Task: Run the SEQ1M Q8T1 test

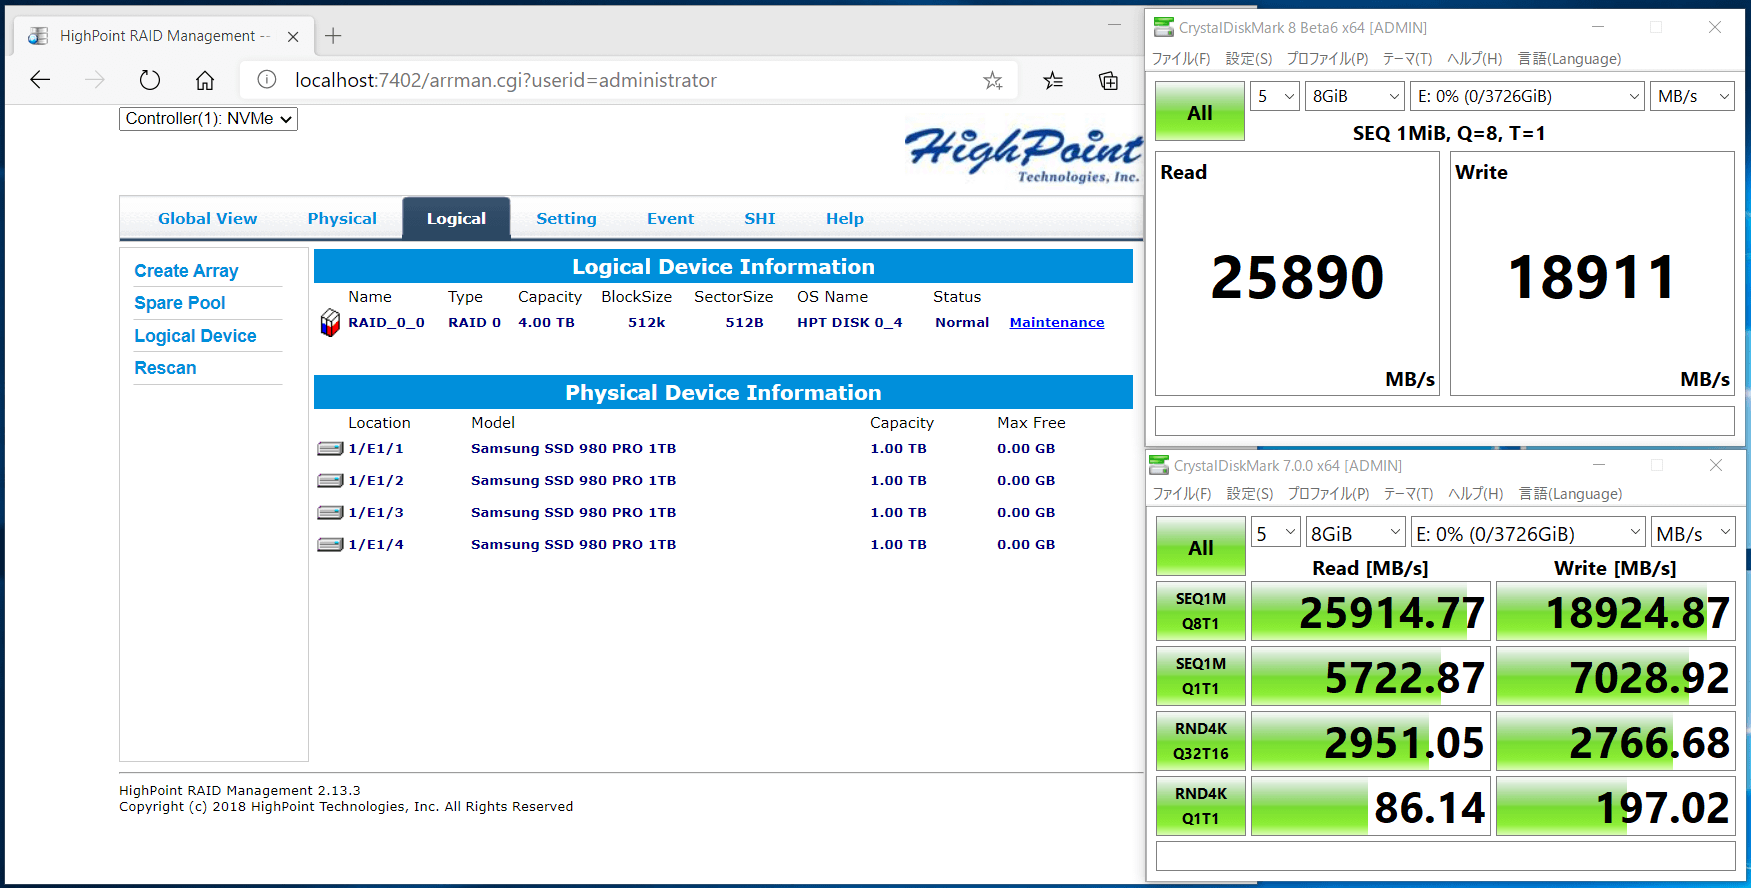Action: [x=1201, y=611]
